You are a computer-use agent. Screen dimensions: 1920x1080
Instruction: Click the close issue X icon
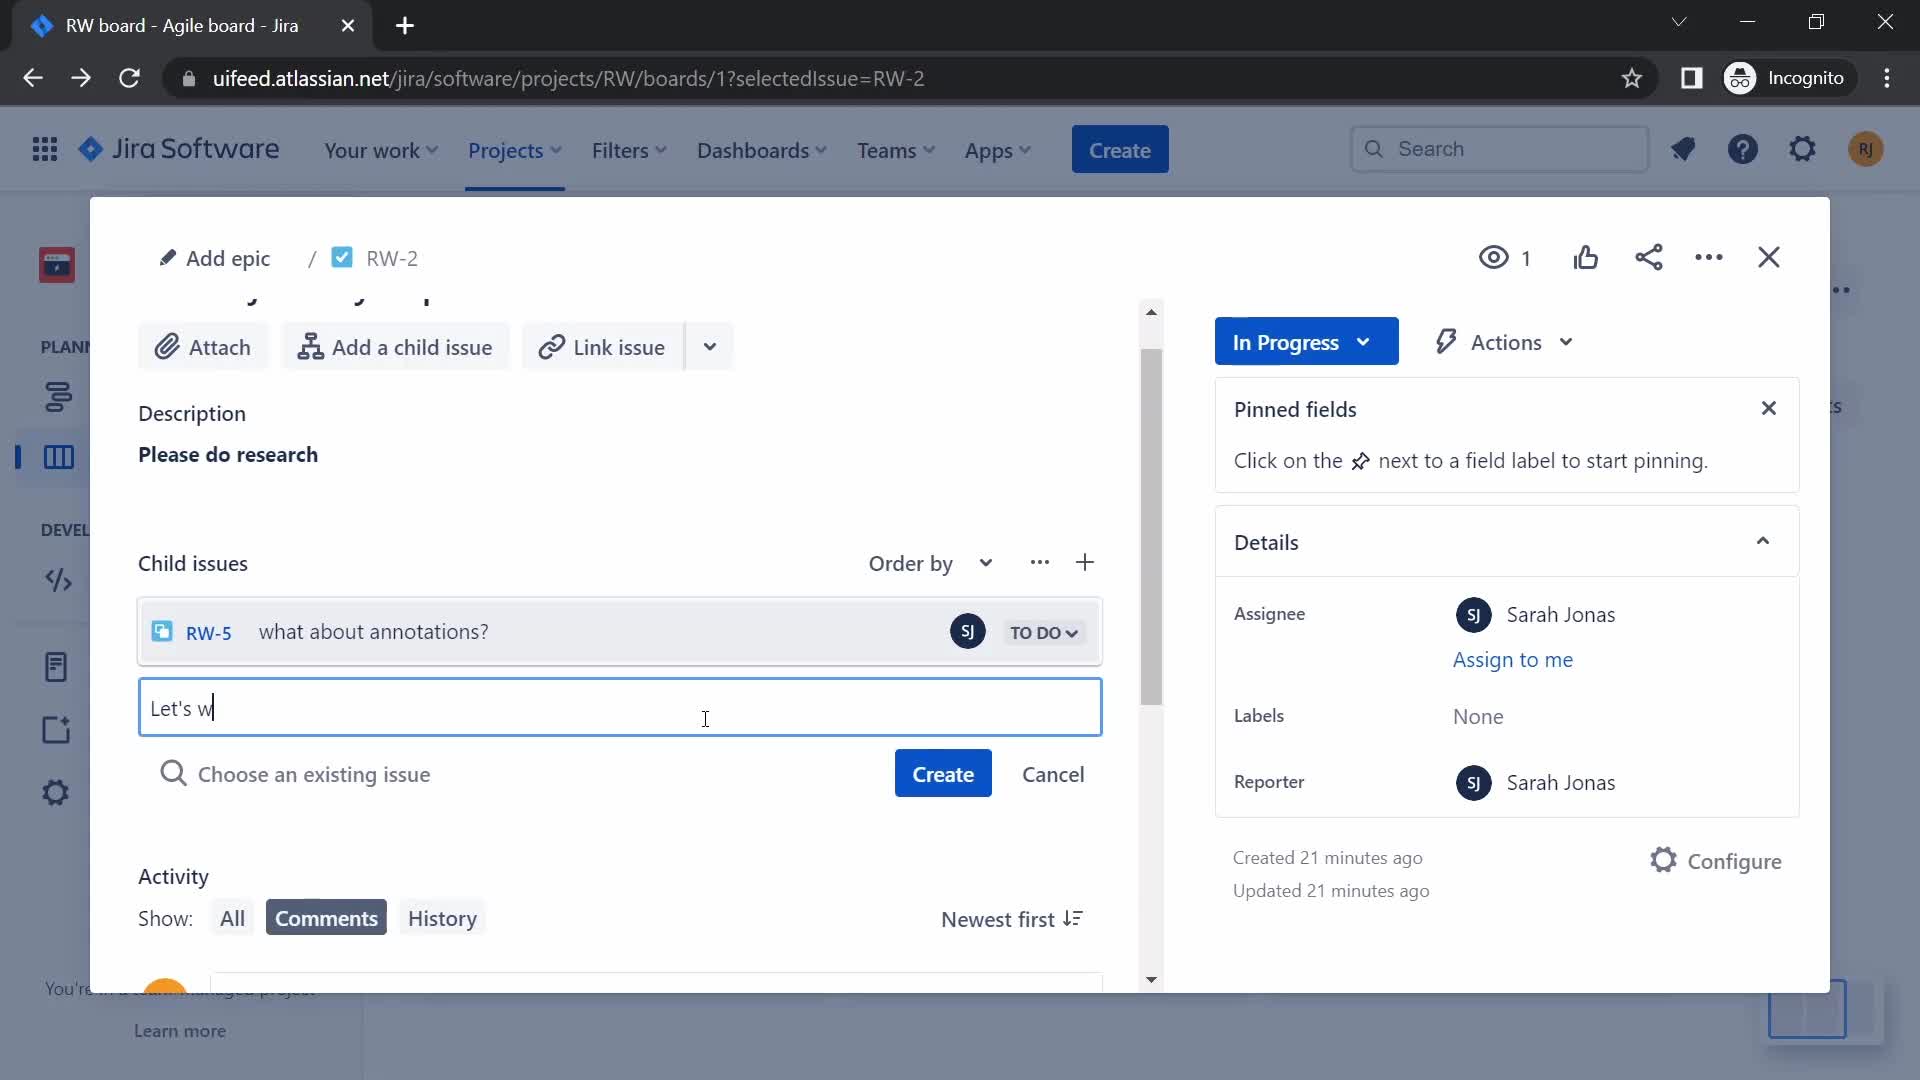click(x=1770, y=257)
